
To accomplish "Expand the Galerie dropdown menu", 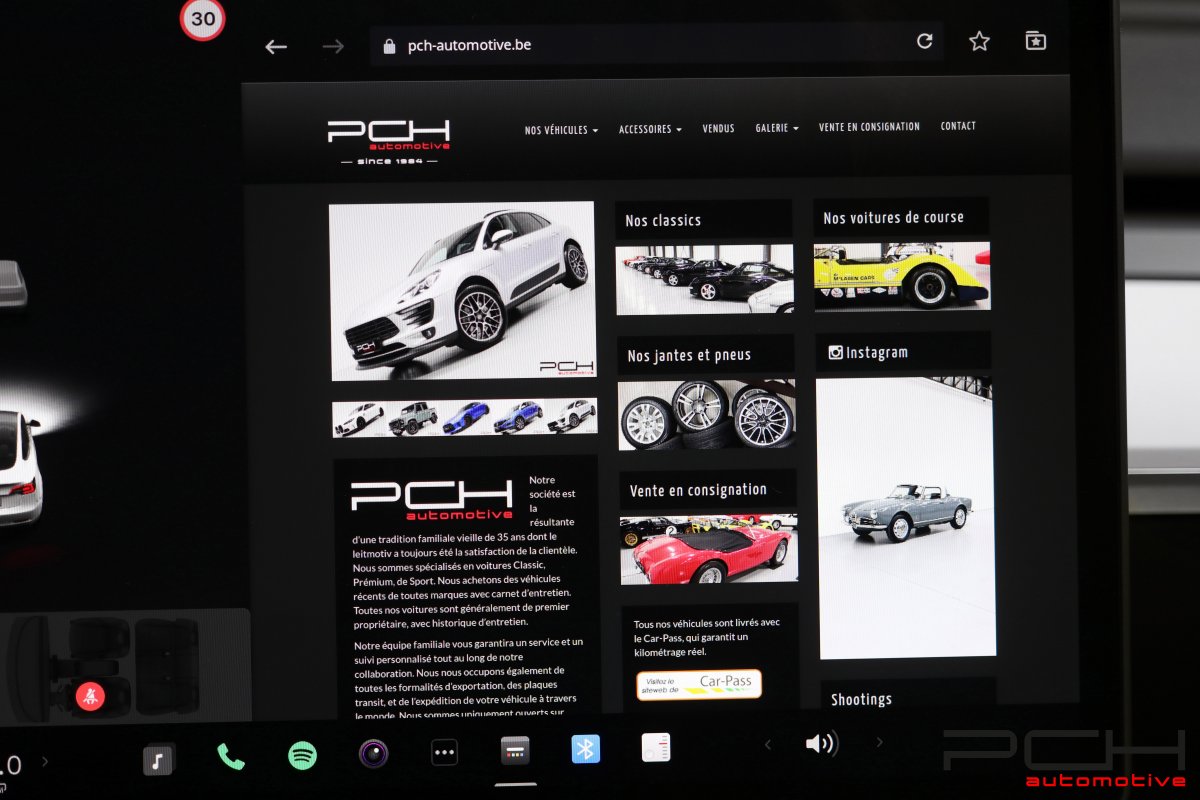I will 777,128.
